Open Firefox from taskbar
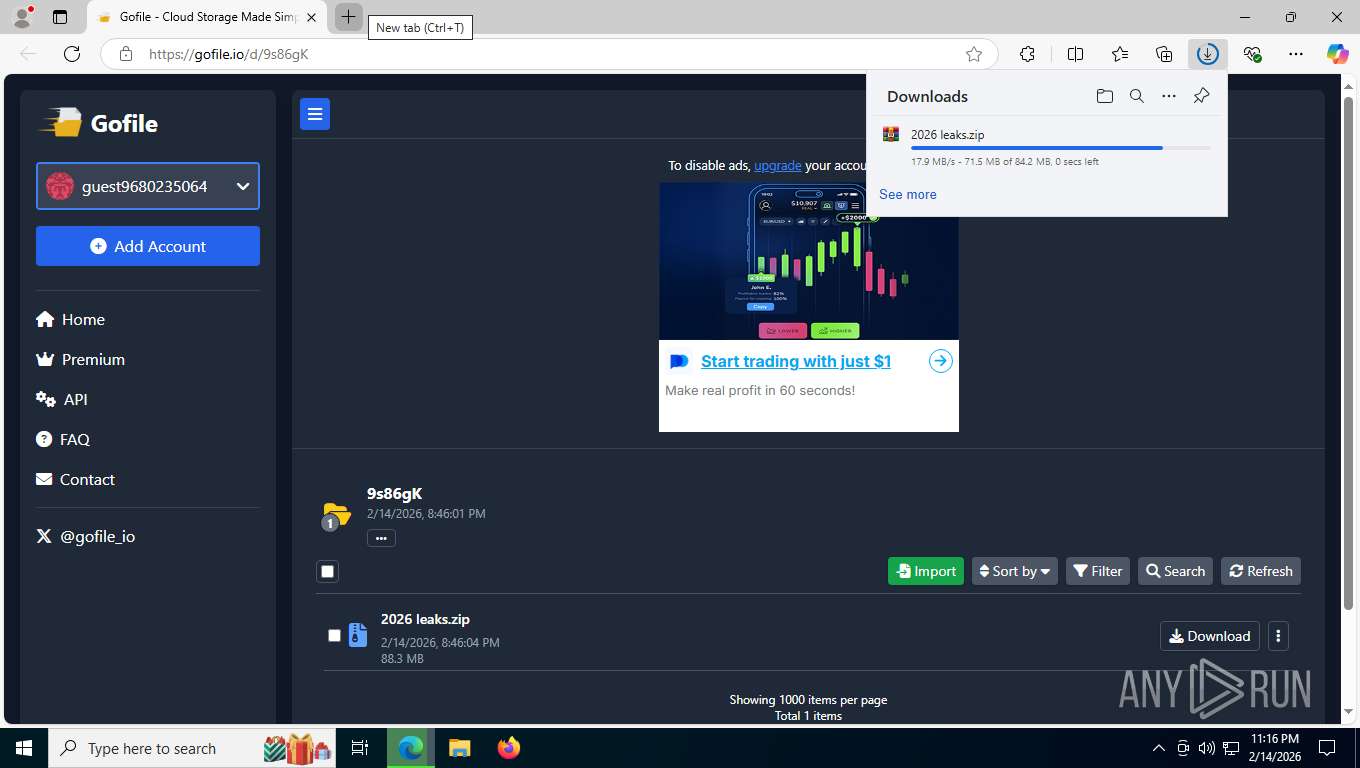This screenshot has width=1360, height=768. pyautogui.click(x=509, y=748)
